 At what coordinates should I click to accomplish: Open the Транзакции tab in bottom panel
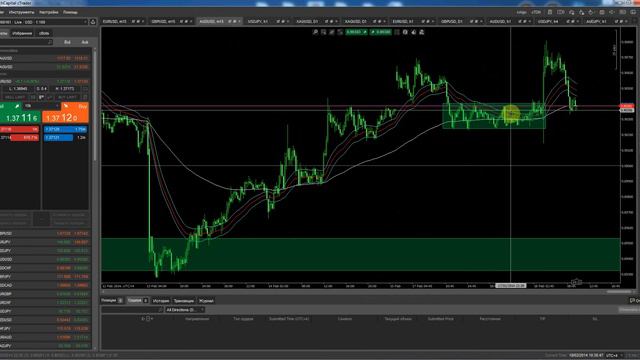pos(184,301)
